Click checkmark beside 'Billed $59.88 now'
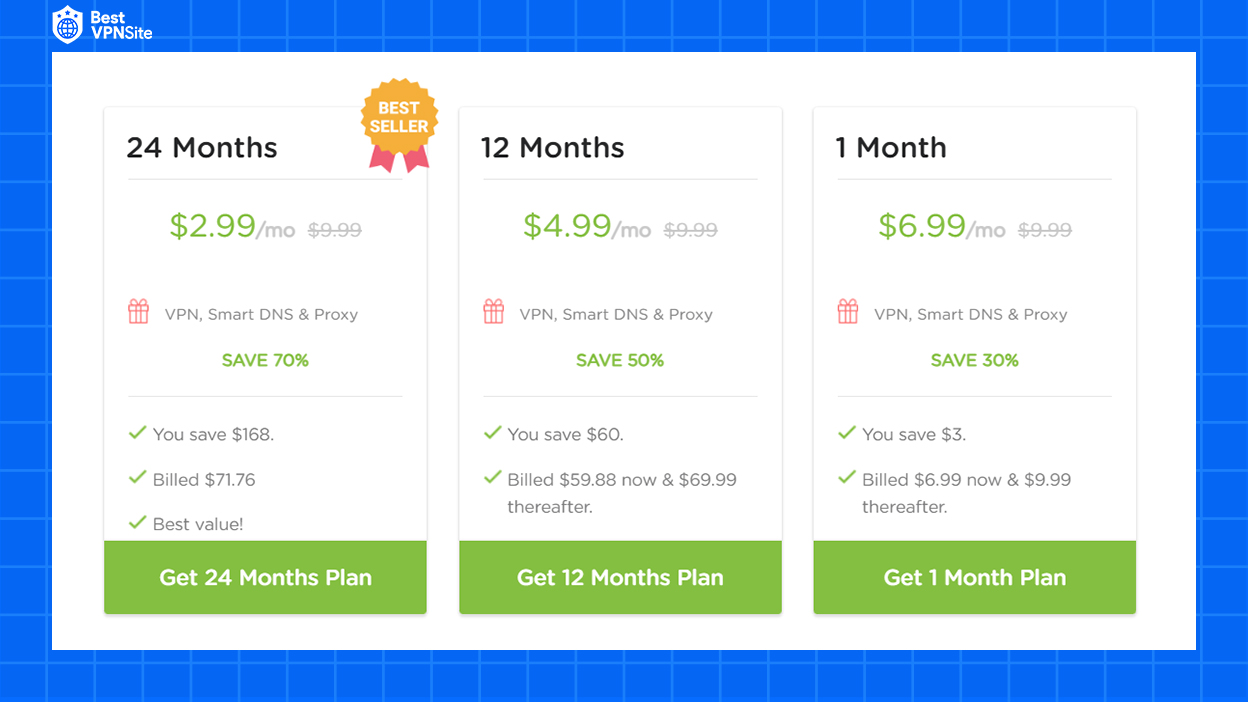The height and width of the screenshot is (702, 1248). coord(492,478)
